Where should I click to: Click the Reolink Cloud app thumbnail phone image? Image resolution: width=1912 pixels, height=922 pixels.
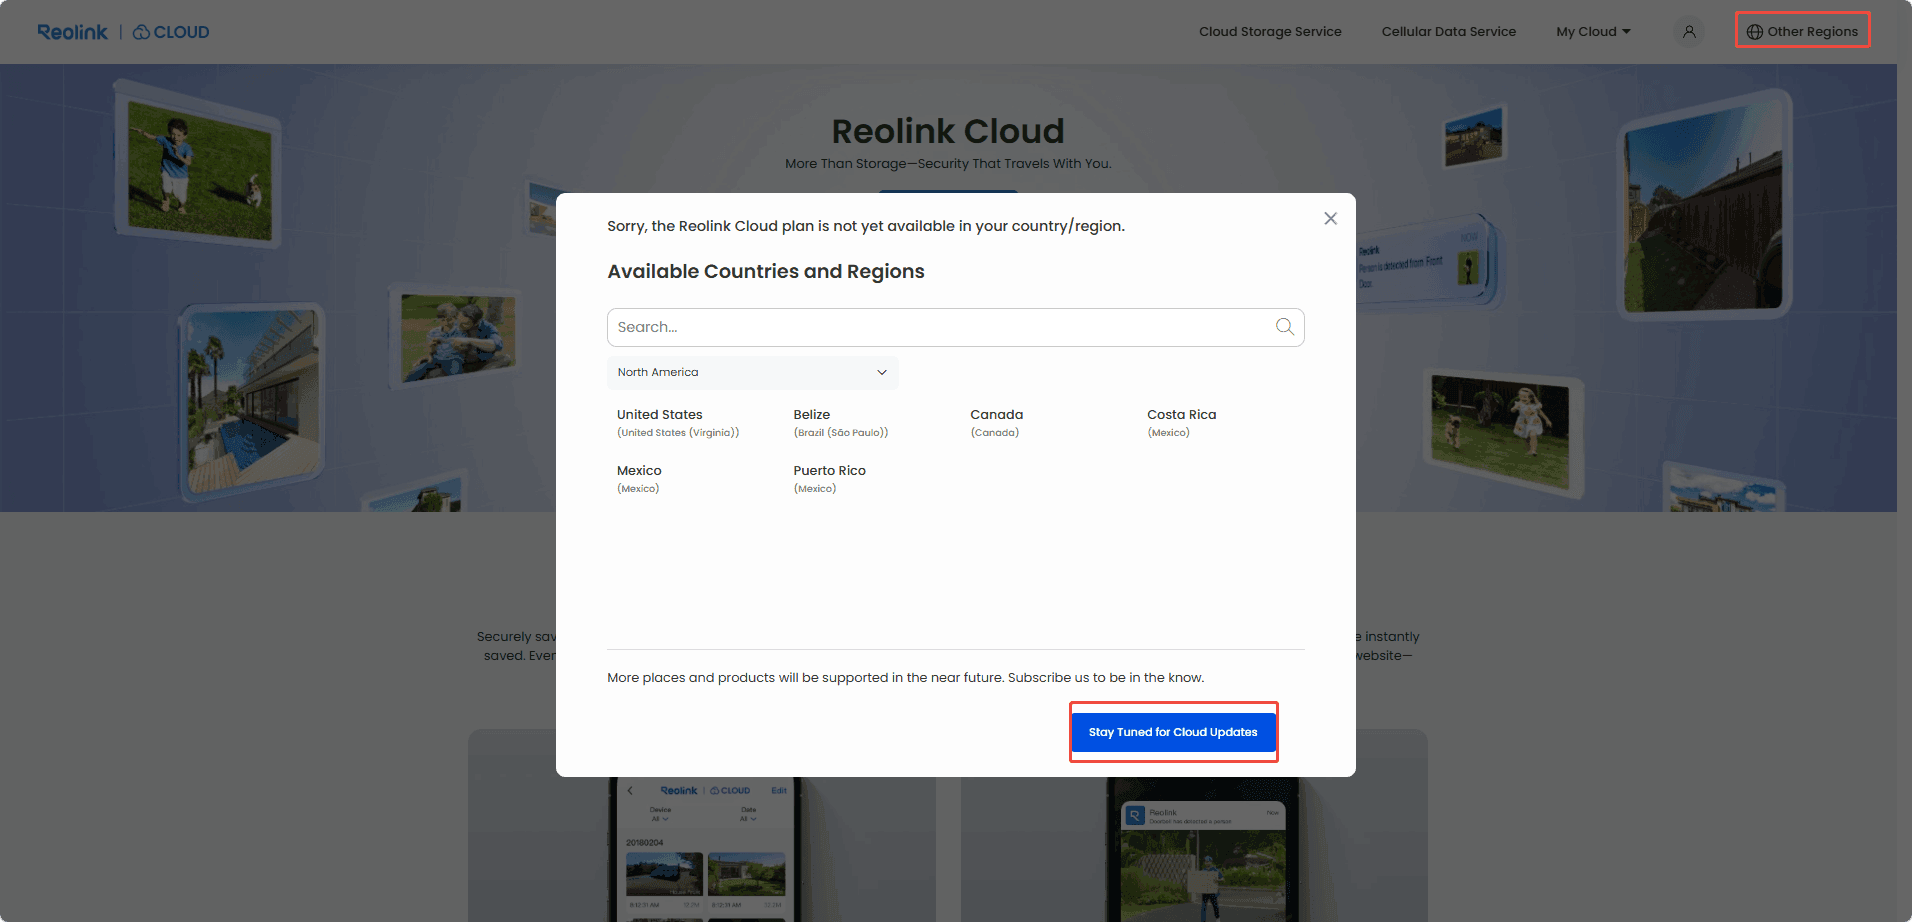tap(703, 850)
